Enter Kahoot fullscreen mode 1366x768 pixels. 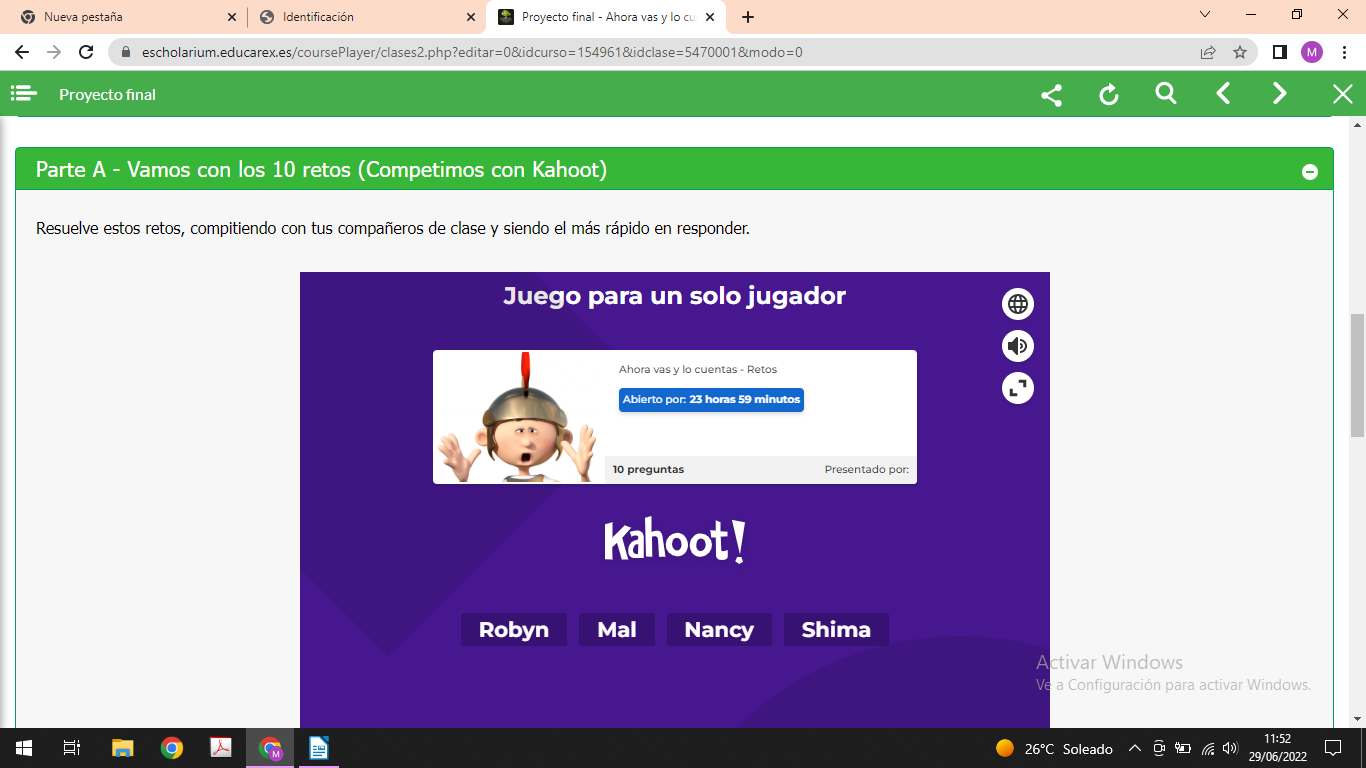point(1018,388)
